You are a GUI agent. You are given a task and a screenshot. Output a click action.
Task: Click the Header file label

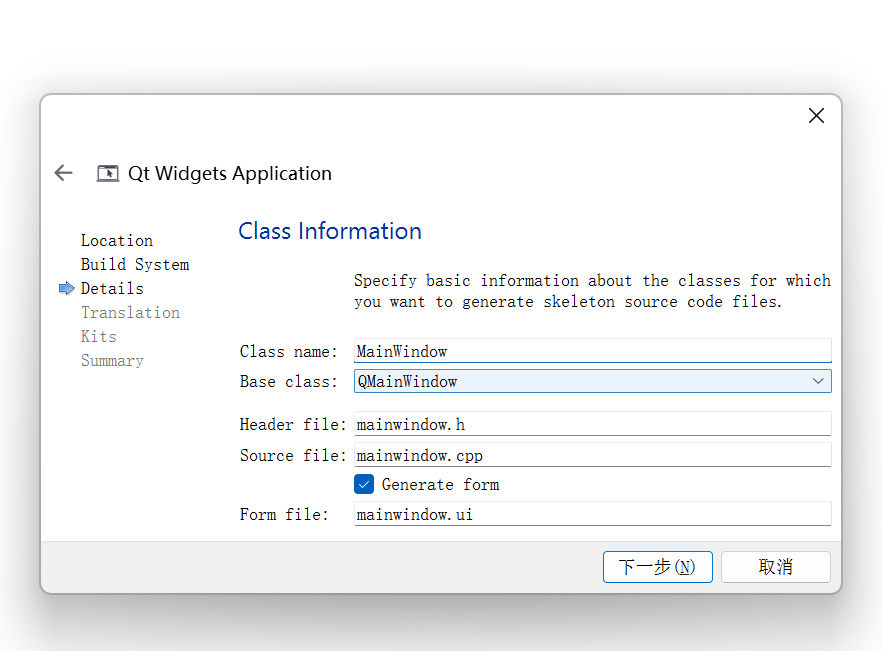point(293,424)
